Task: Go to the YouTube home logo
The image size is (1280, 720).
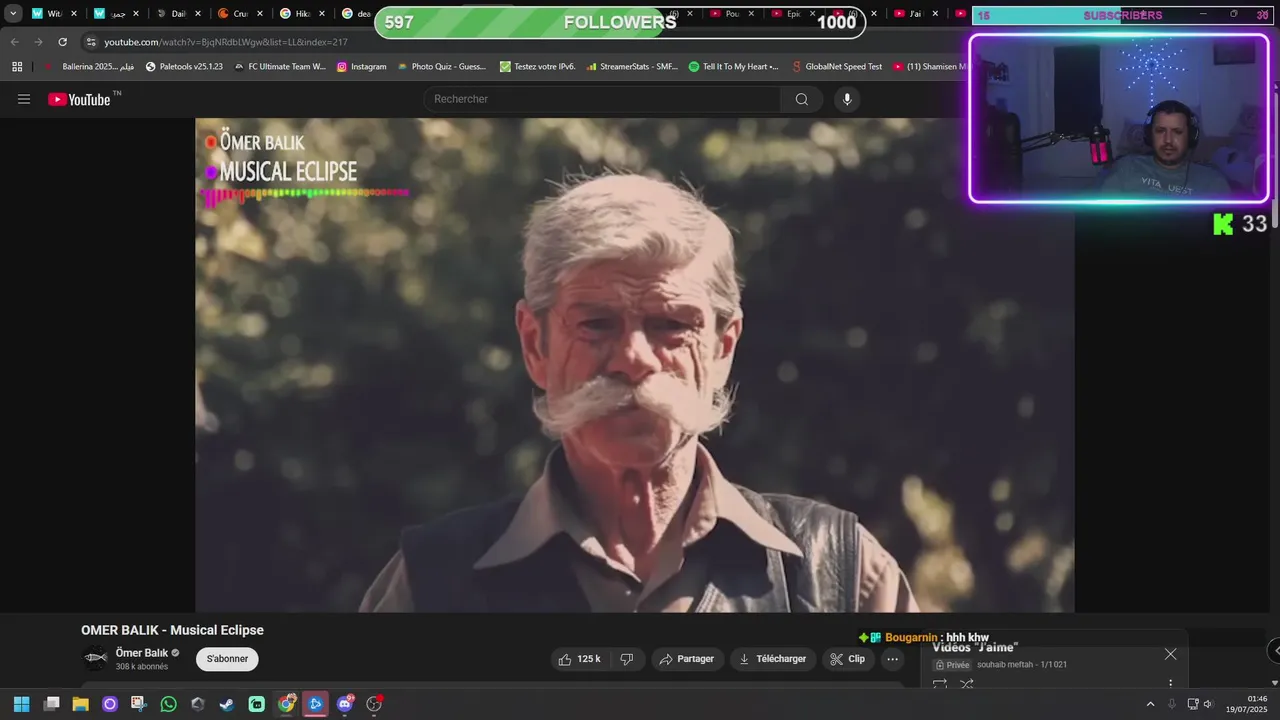Action: (79, 99)
